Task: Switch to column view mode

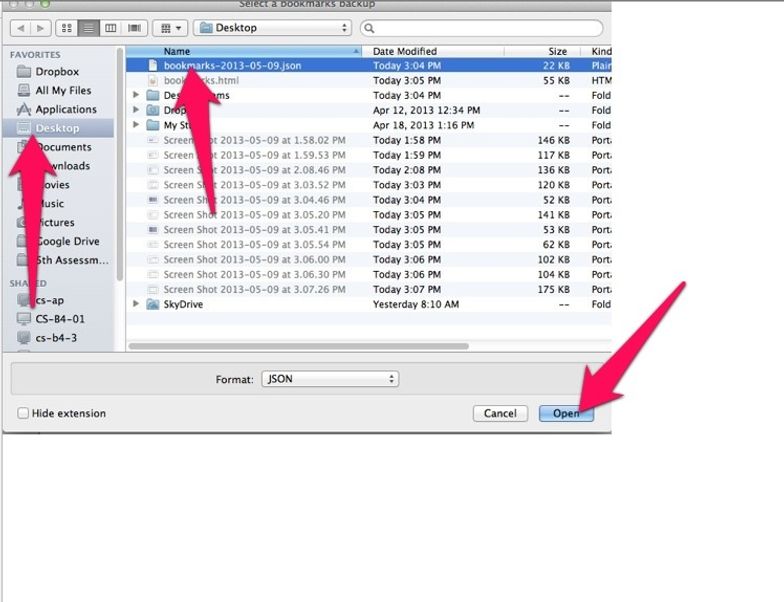Action: 110,28
